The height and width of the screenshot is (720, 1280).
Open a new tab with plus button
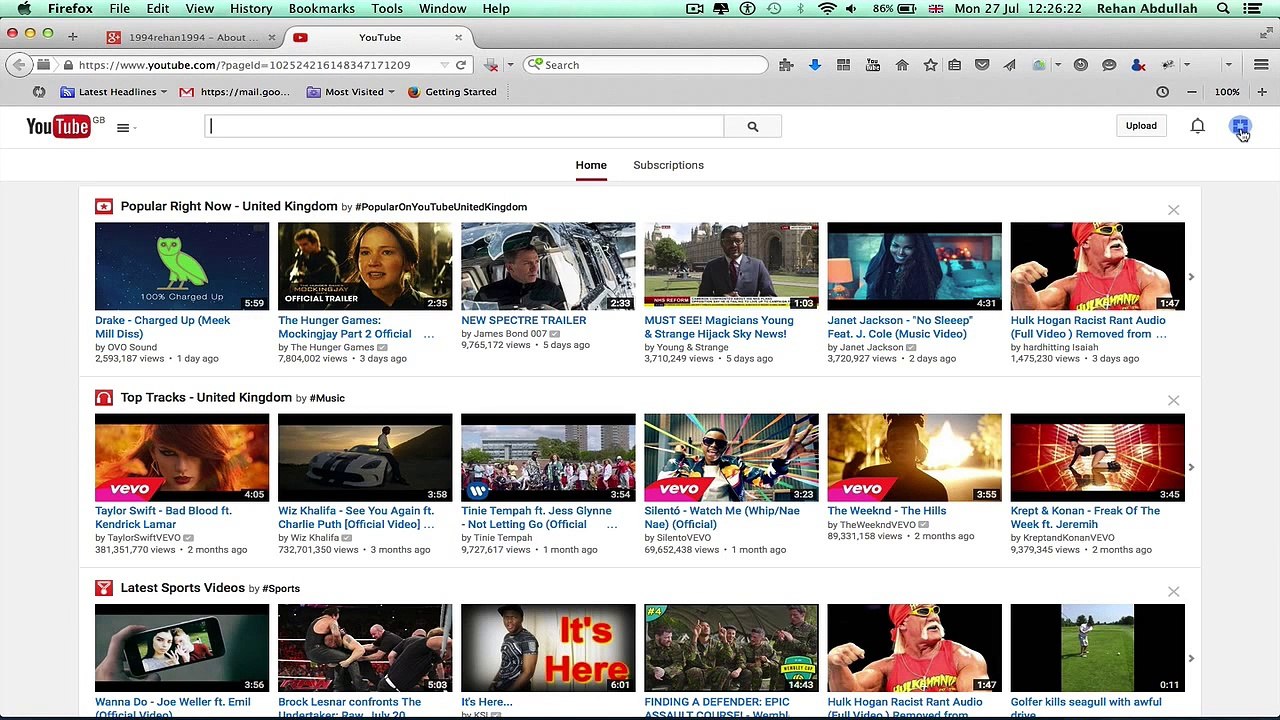pyautogui.click(x=73, y=37)
